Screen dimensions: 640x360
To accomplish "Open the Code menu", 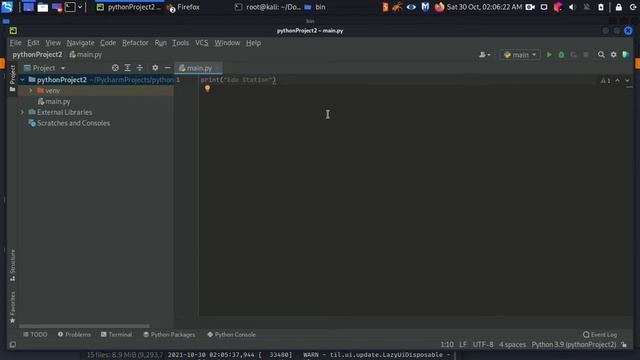I will pos(108,43).
